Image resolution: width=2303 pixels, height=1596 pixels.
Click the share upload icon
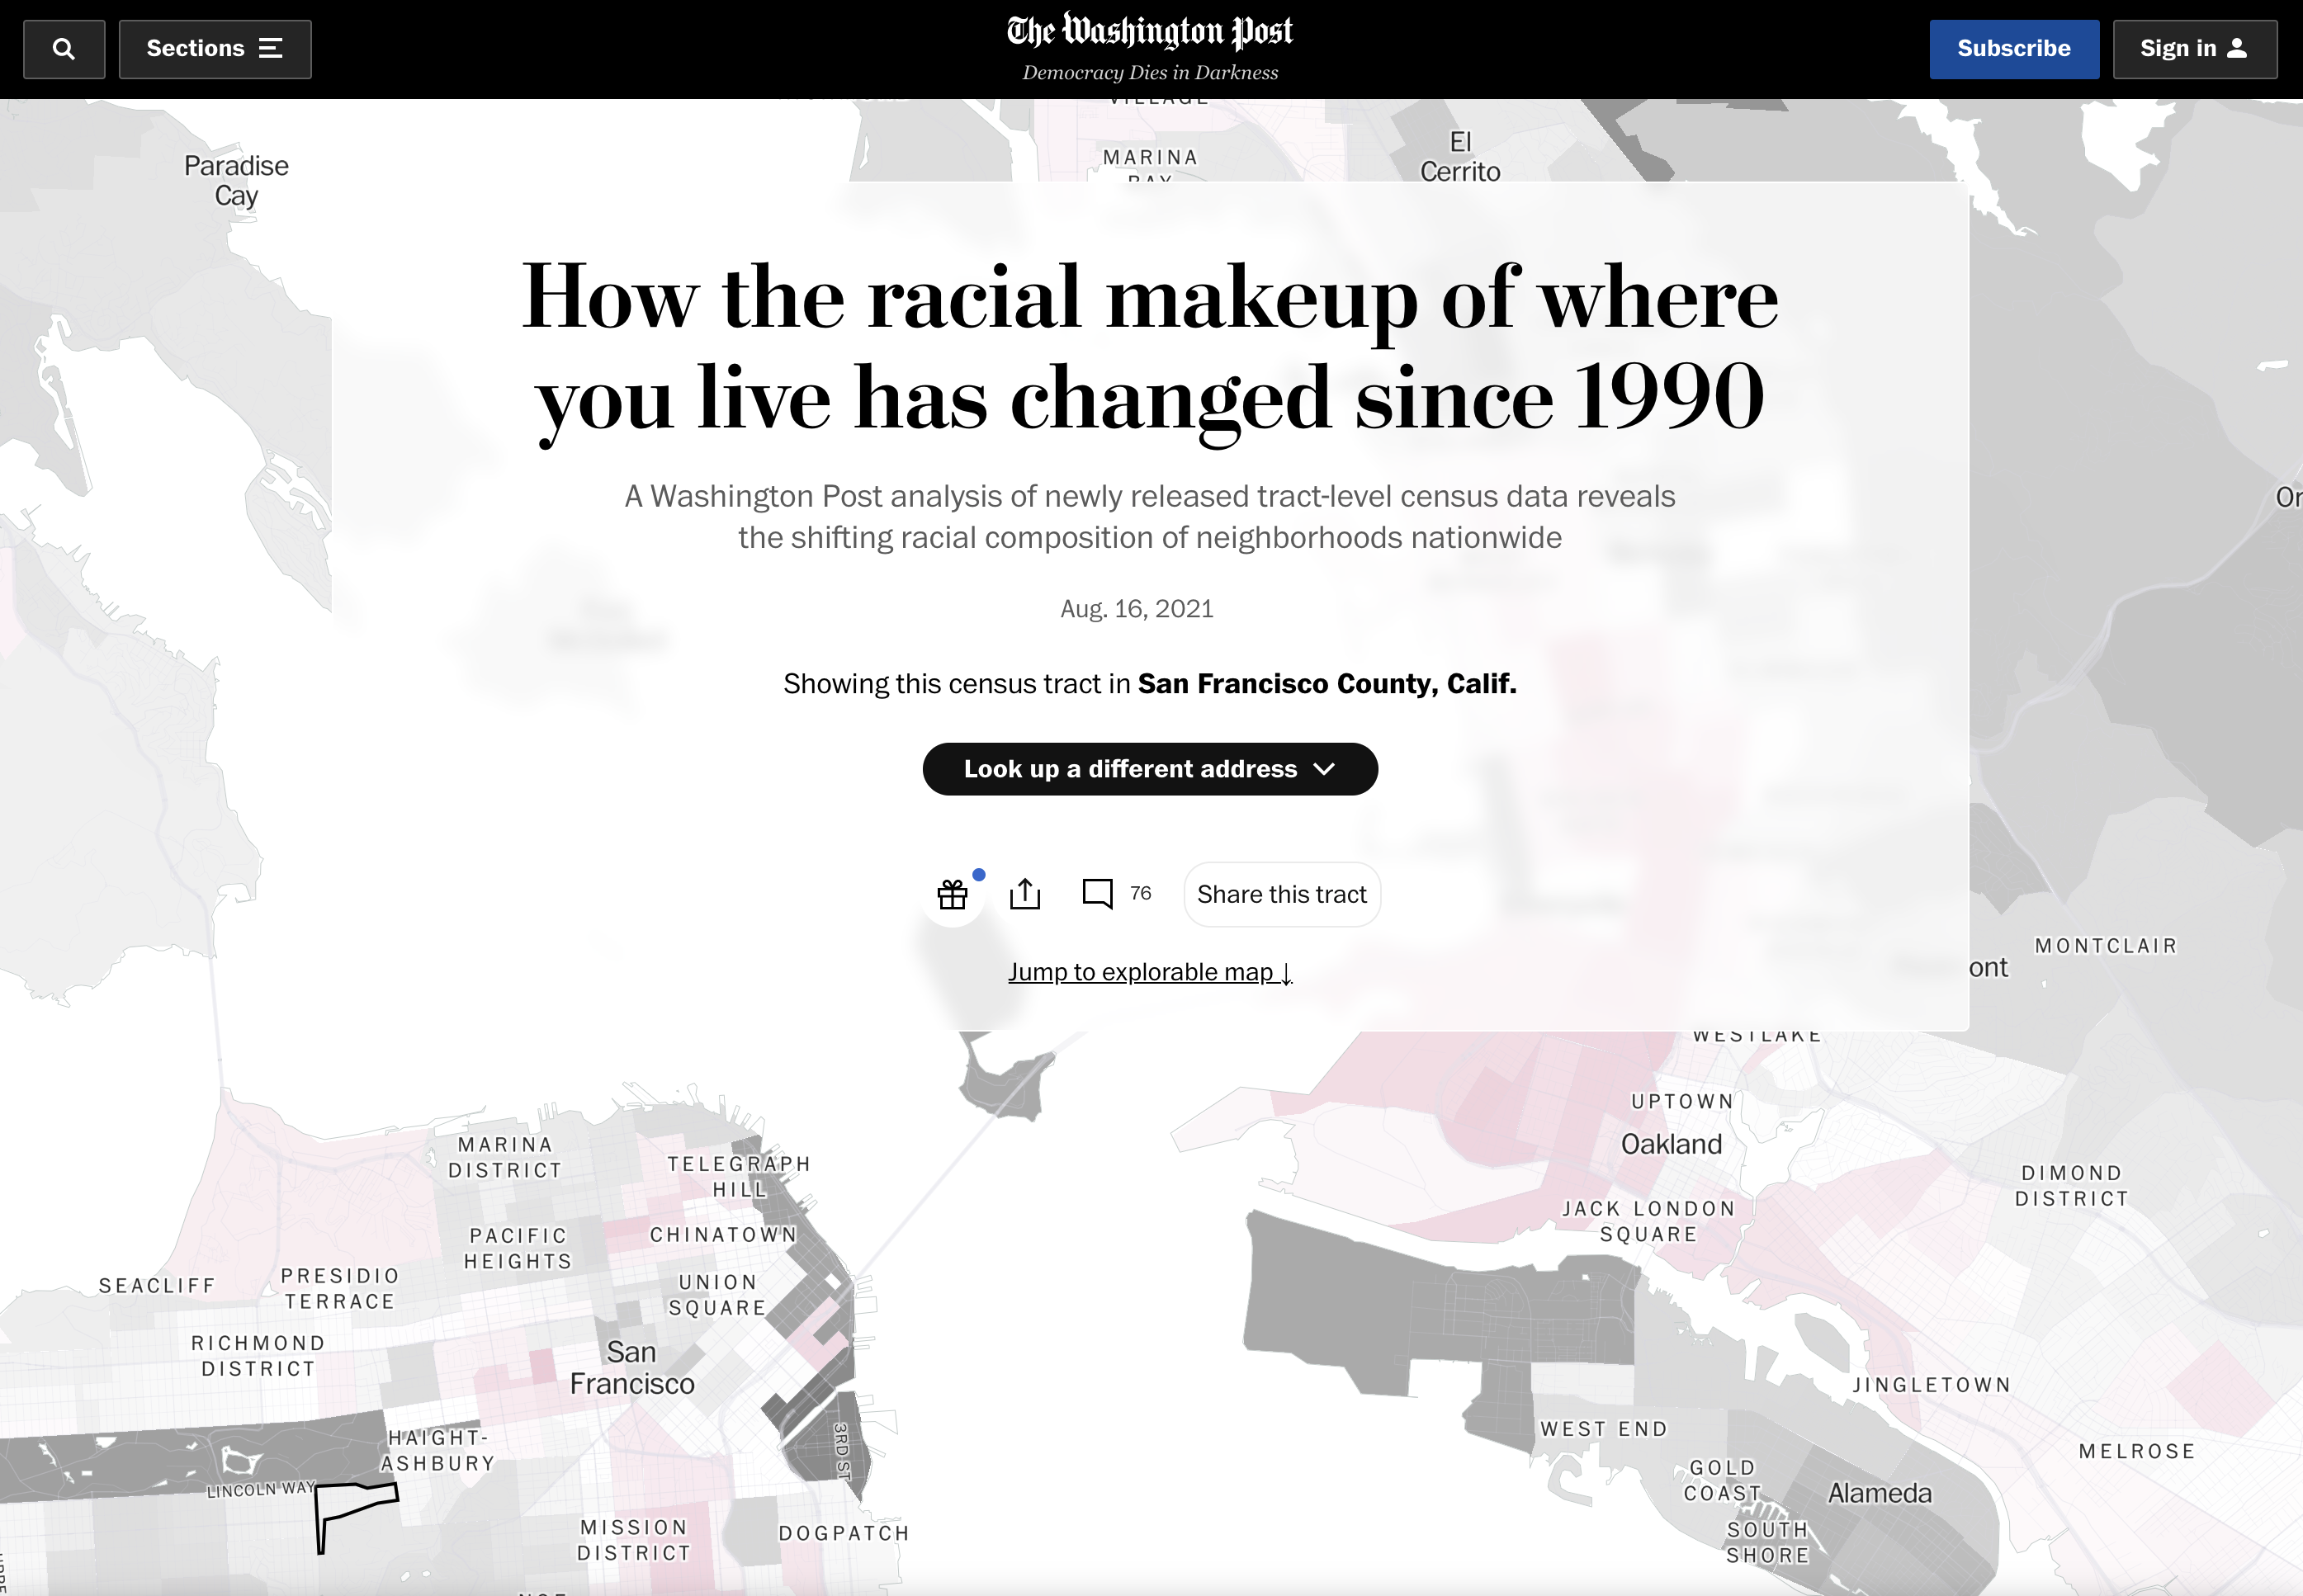pyautogui.click(x=1025, y=894)
